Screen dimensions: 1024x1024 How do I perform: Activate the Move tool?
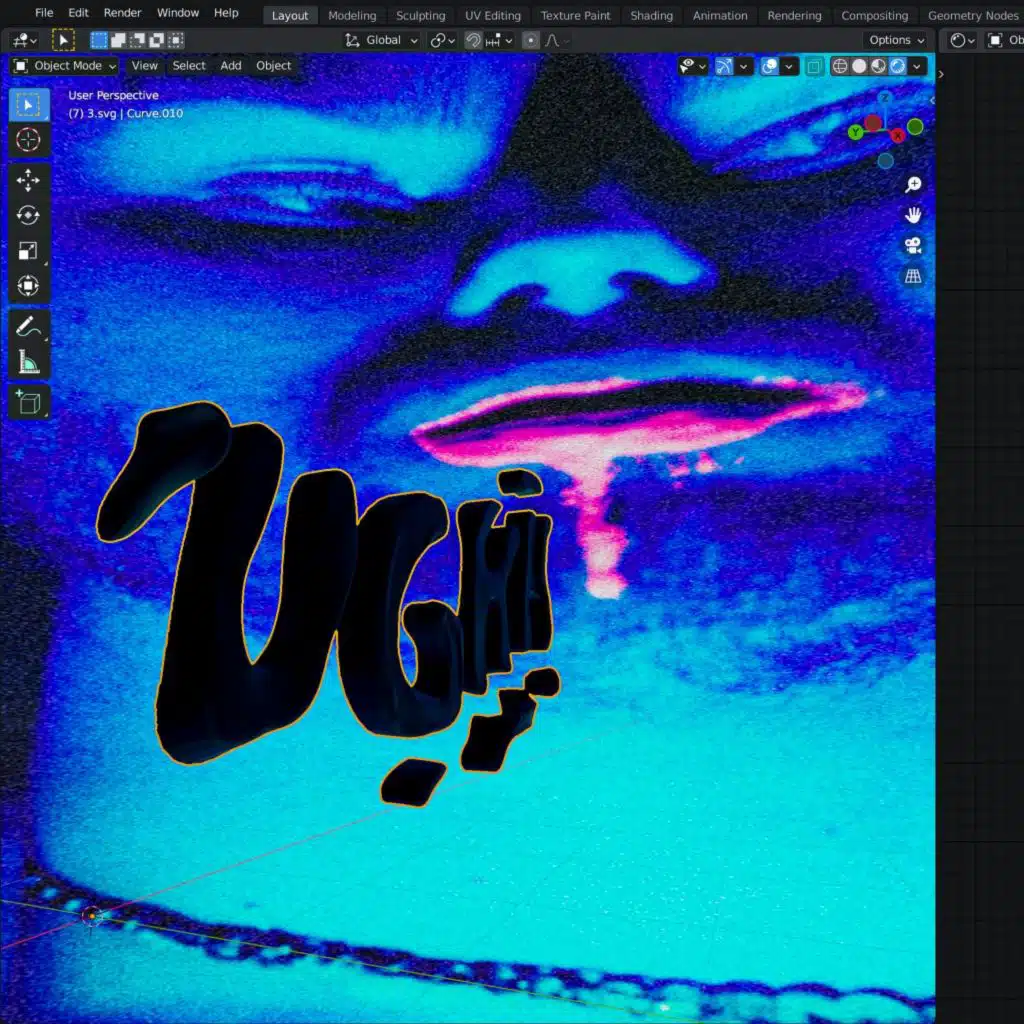(x=28, y=180)
